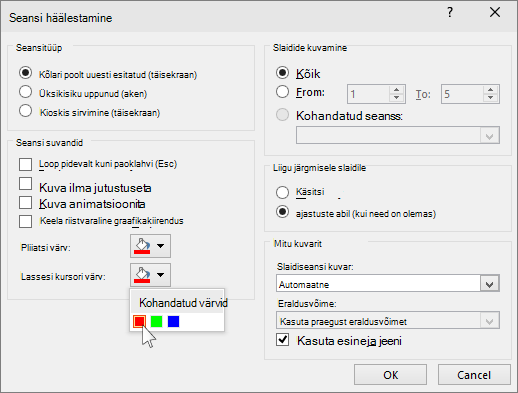Click the Kohandatud värvid header
Image resolution: width=518 pixels, height=393 pixels.
(183, 303)
